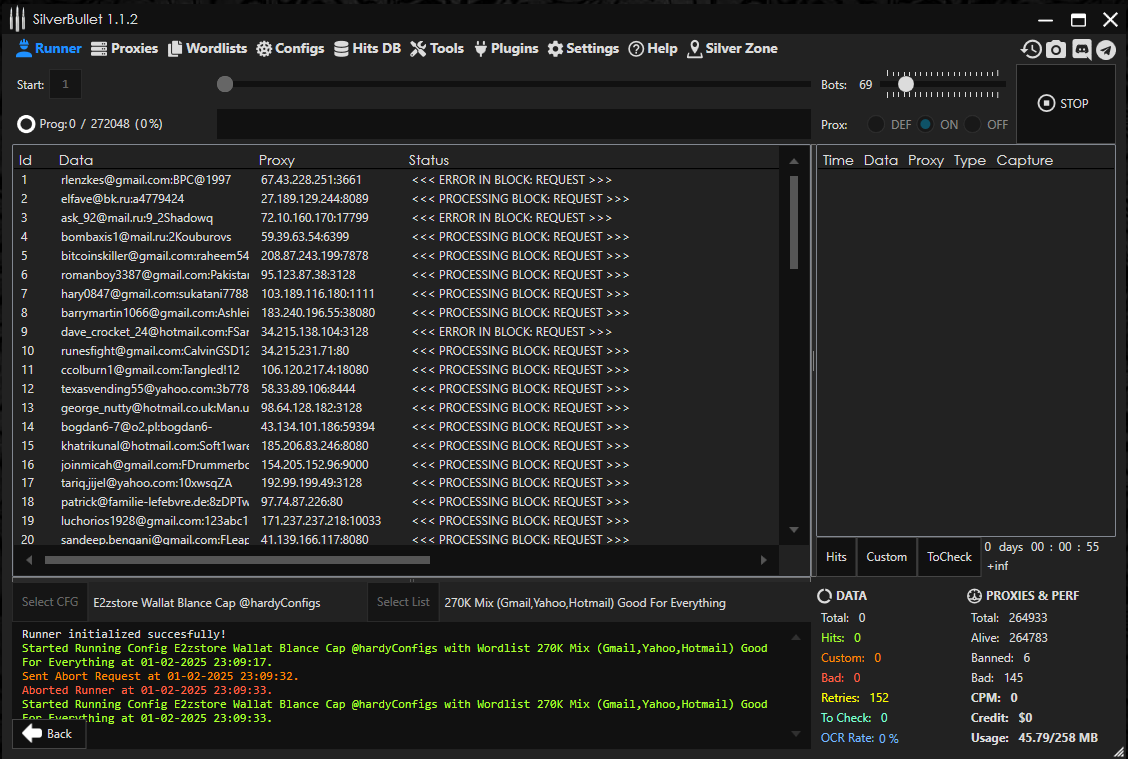The width and height of the screenshot is (1128, 759).
Task: Click the Start position input field
Action: tap(66, 85)
